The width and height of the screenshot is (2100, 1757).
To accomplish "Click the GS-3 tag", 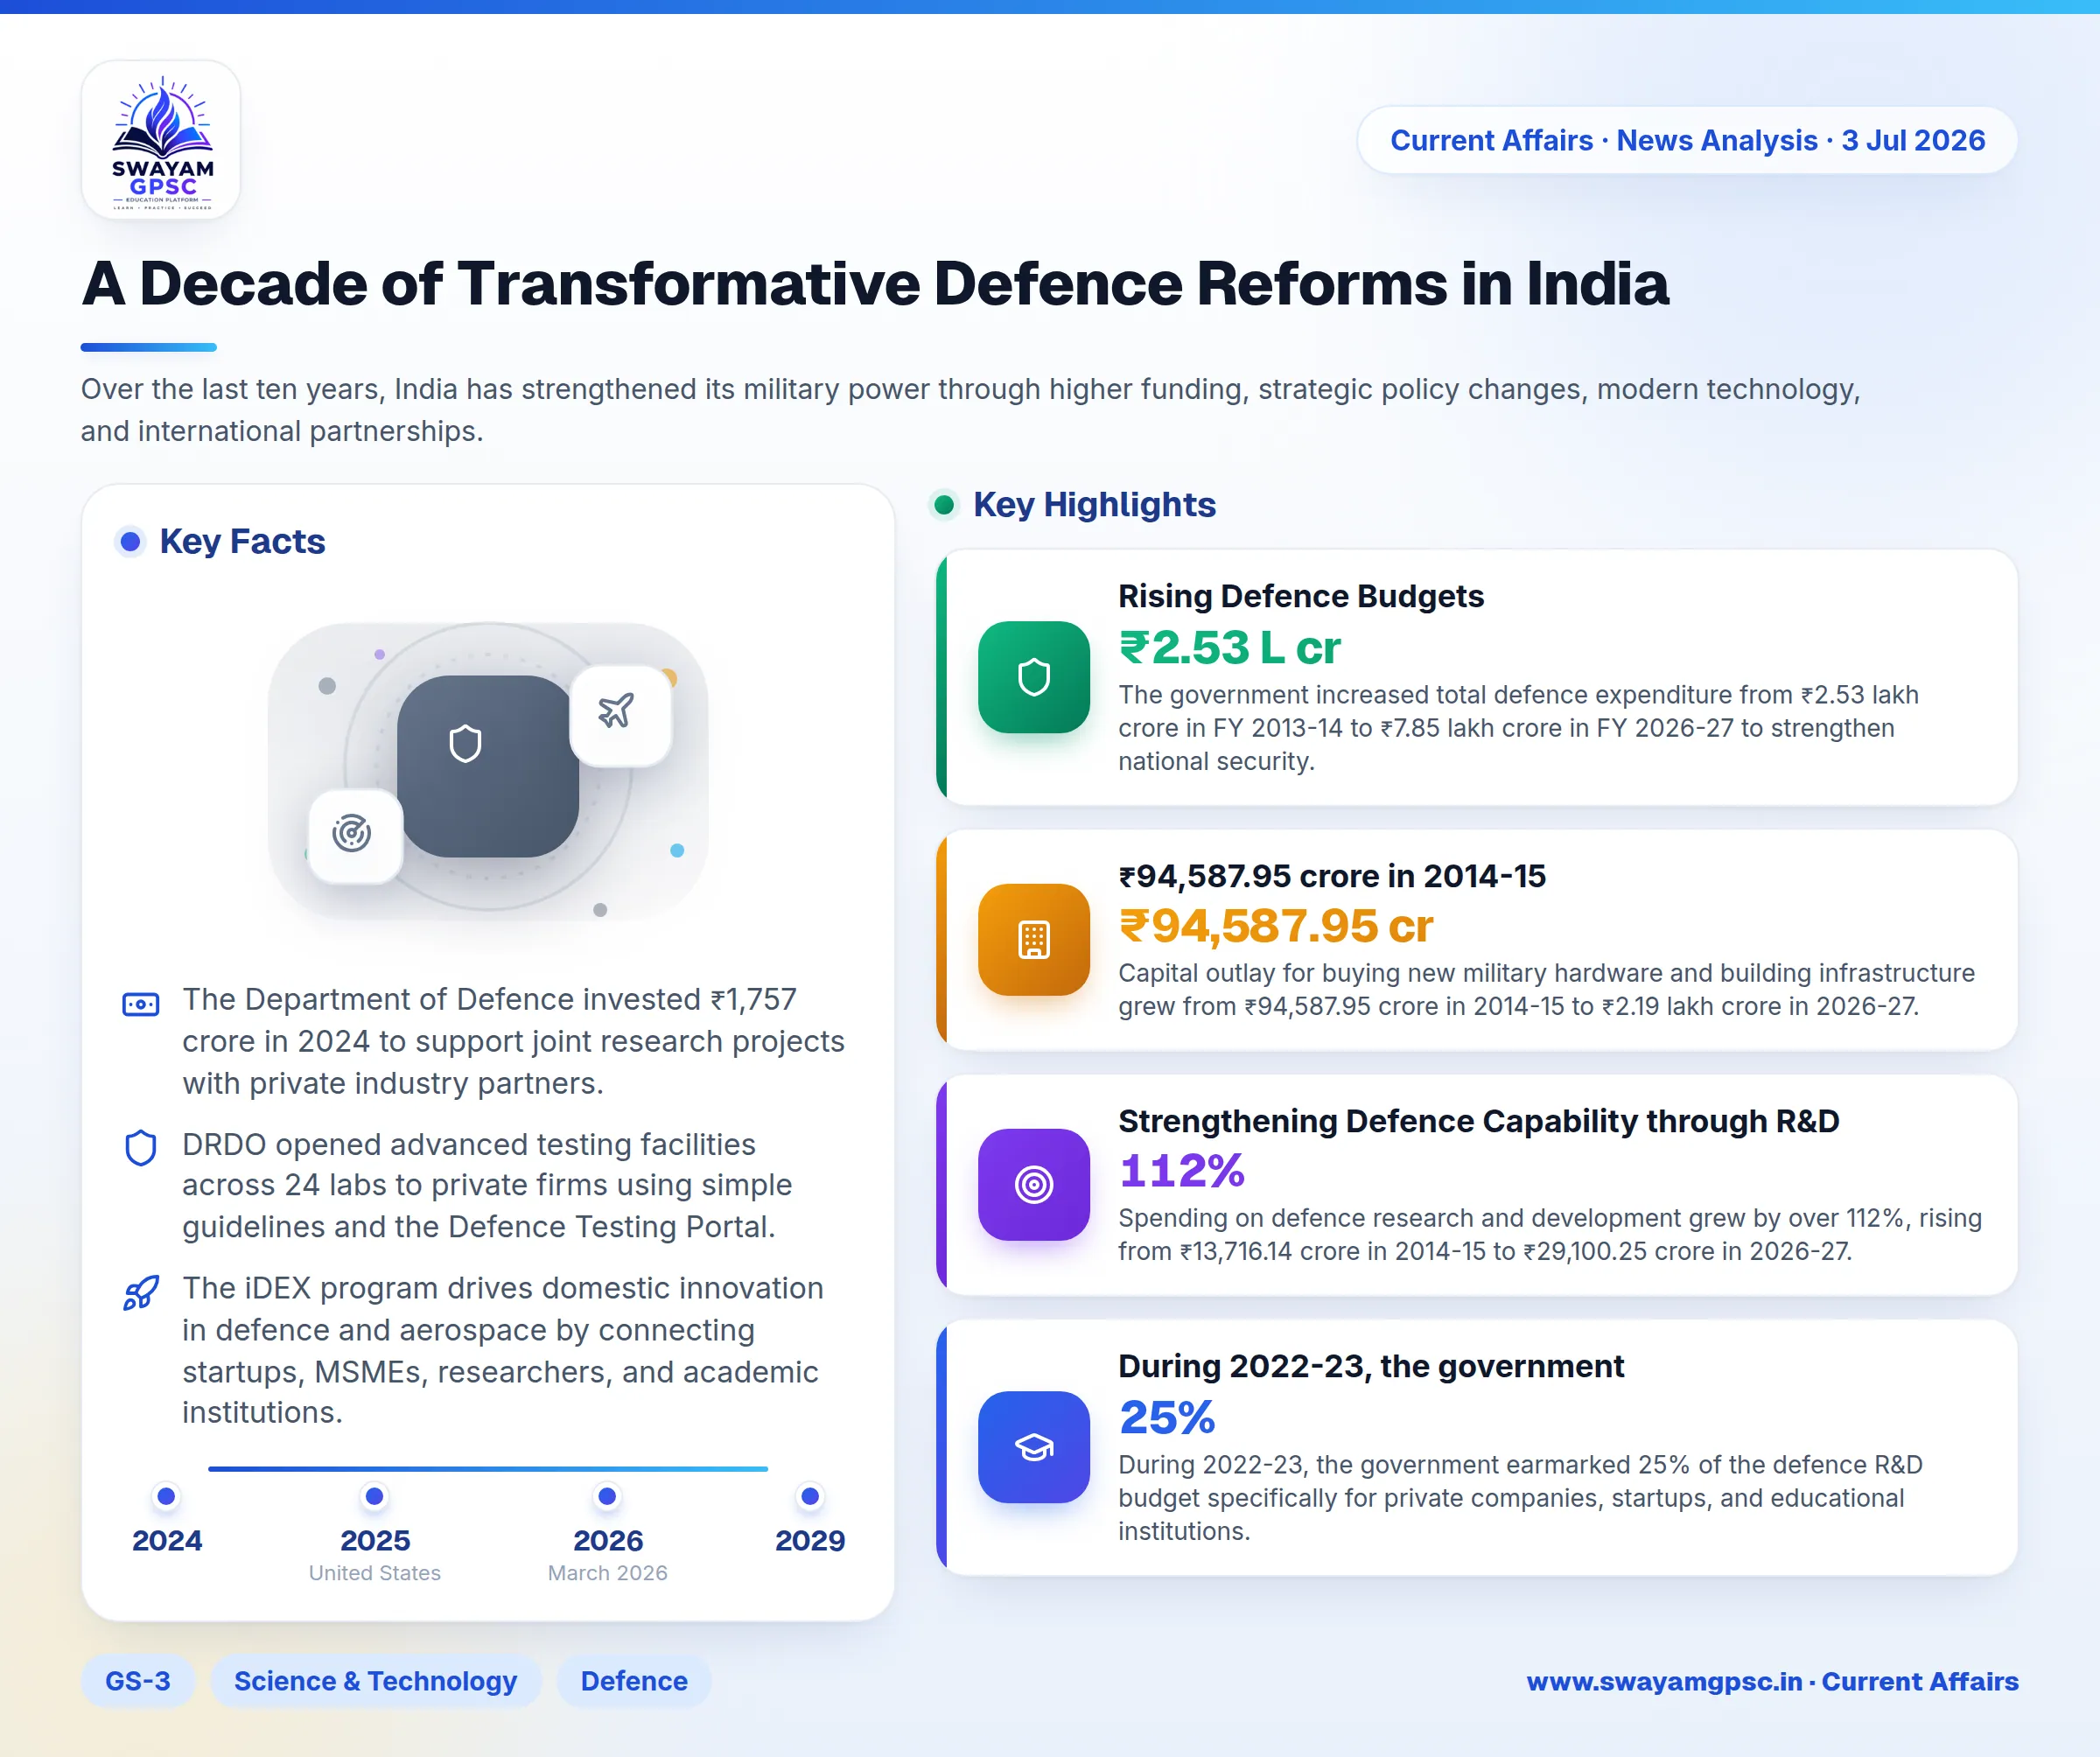I will pyautogui.click(x=138, y=1681).
